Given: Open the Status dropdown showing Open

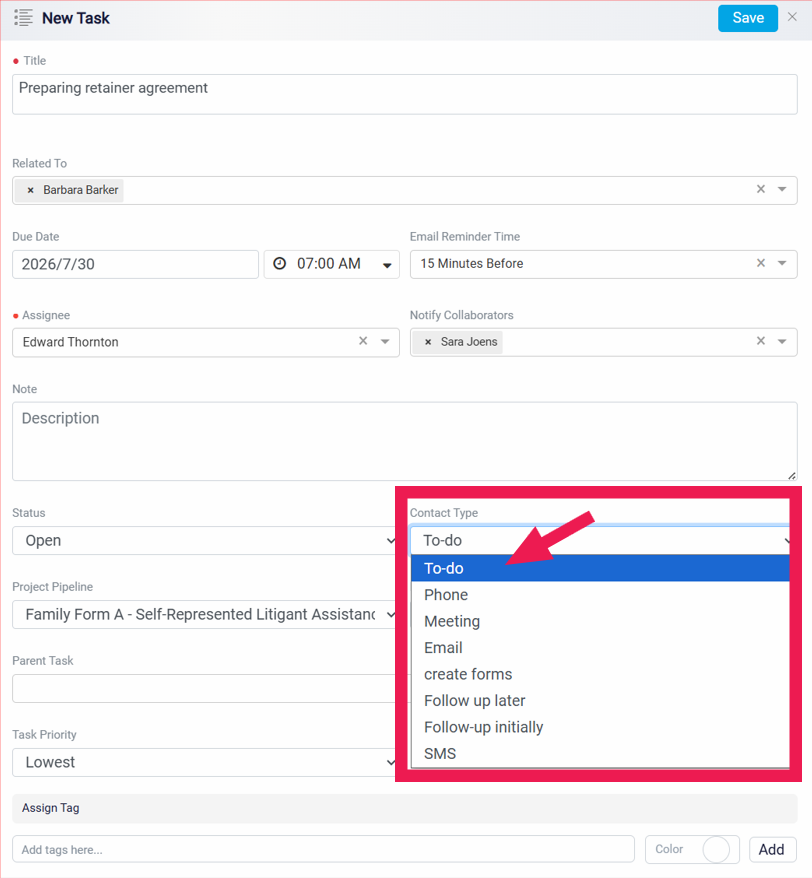Looking at the screenshot, I should coord(206,540).
